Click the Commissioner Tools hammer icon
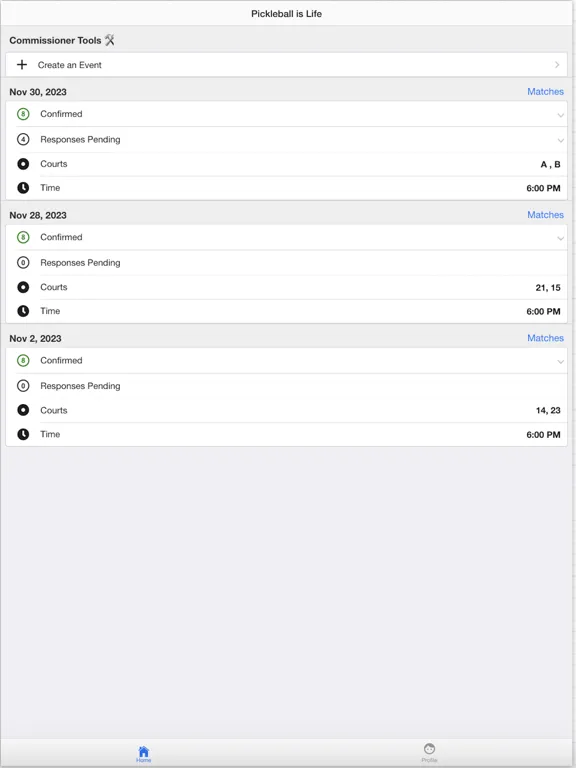 tap(110, 40)
